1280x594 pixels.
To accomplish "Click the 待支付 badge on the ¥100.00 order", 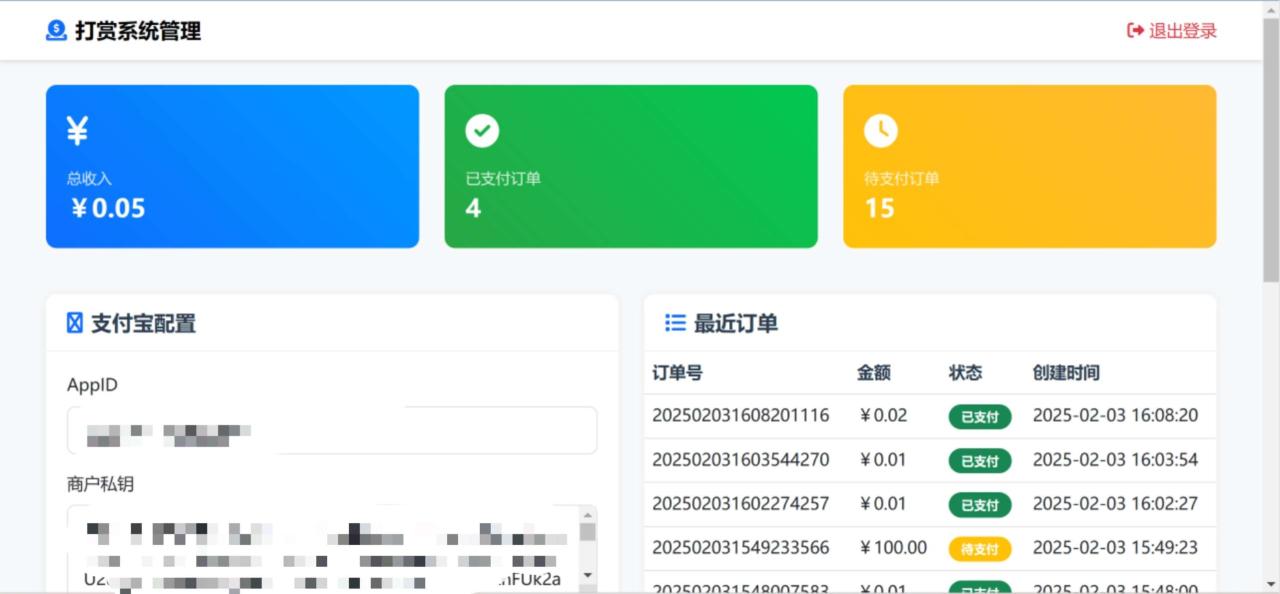I will pos(979,548).
